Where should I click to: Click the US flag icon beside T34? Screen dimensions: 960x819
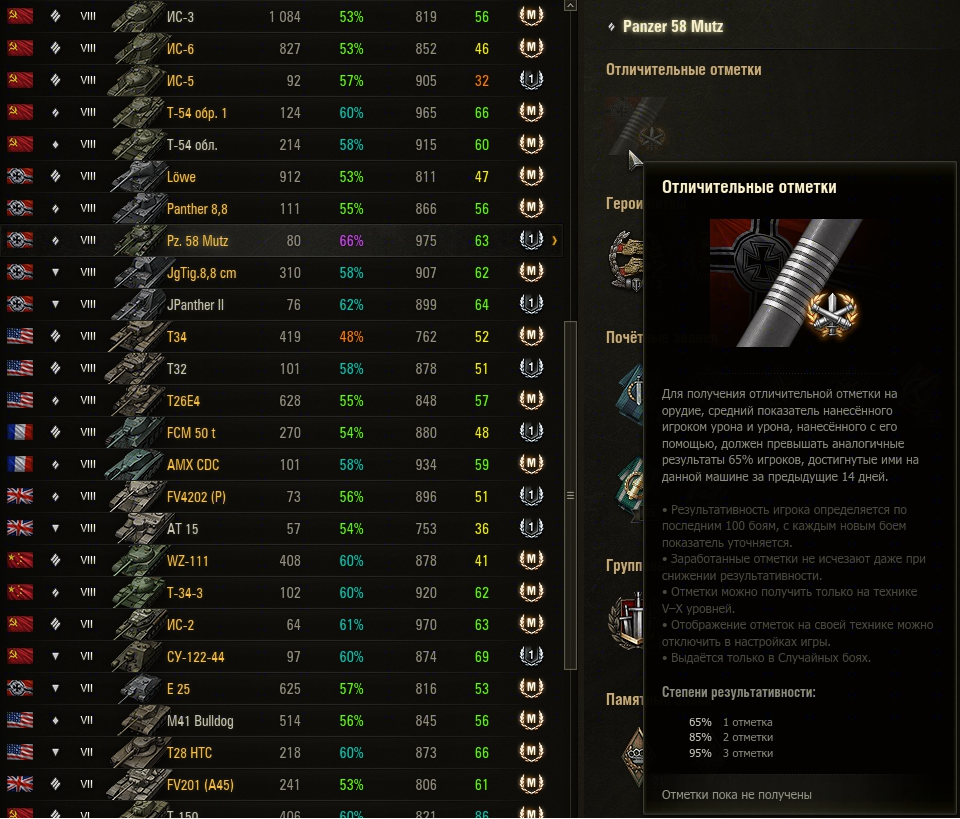(x=20, y=336)
